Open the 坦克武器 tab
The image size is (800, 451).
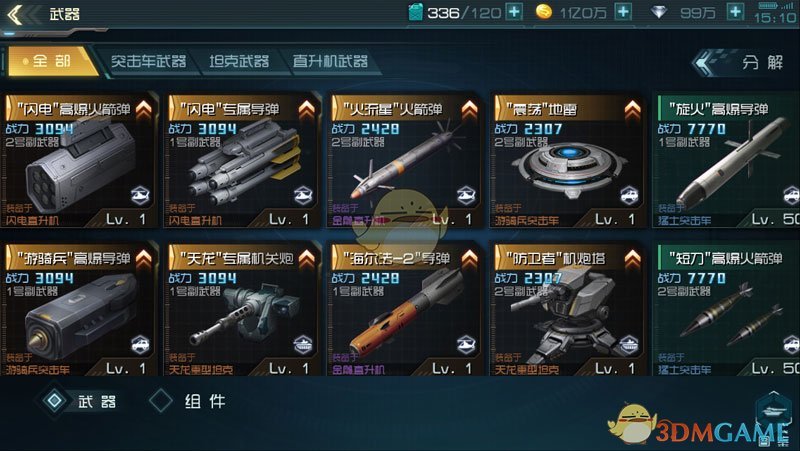click(x=239, y=62)
